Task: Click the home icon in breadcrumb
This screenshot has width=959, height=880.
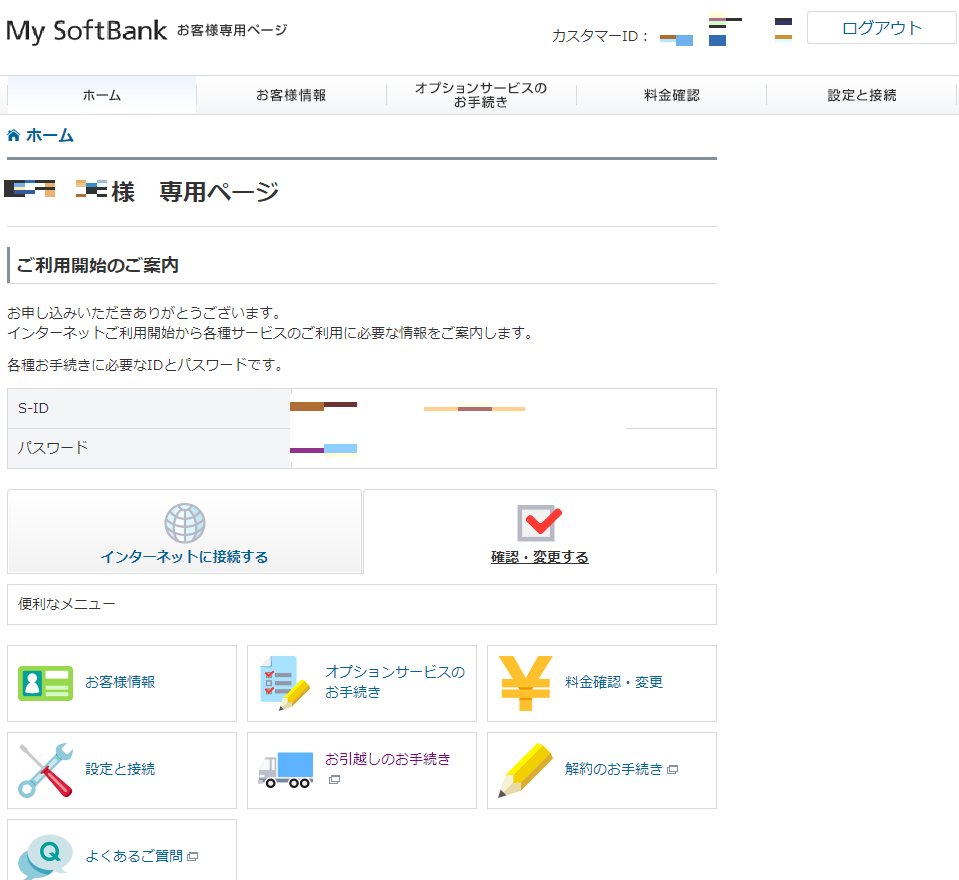Action: tap(13, 135)
